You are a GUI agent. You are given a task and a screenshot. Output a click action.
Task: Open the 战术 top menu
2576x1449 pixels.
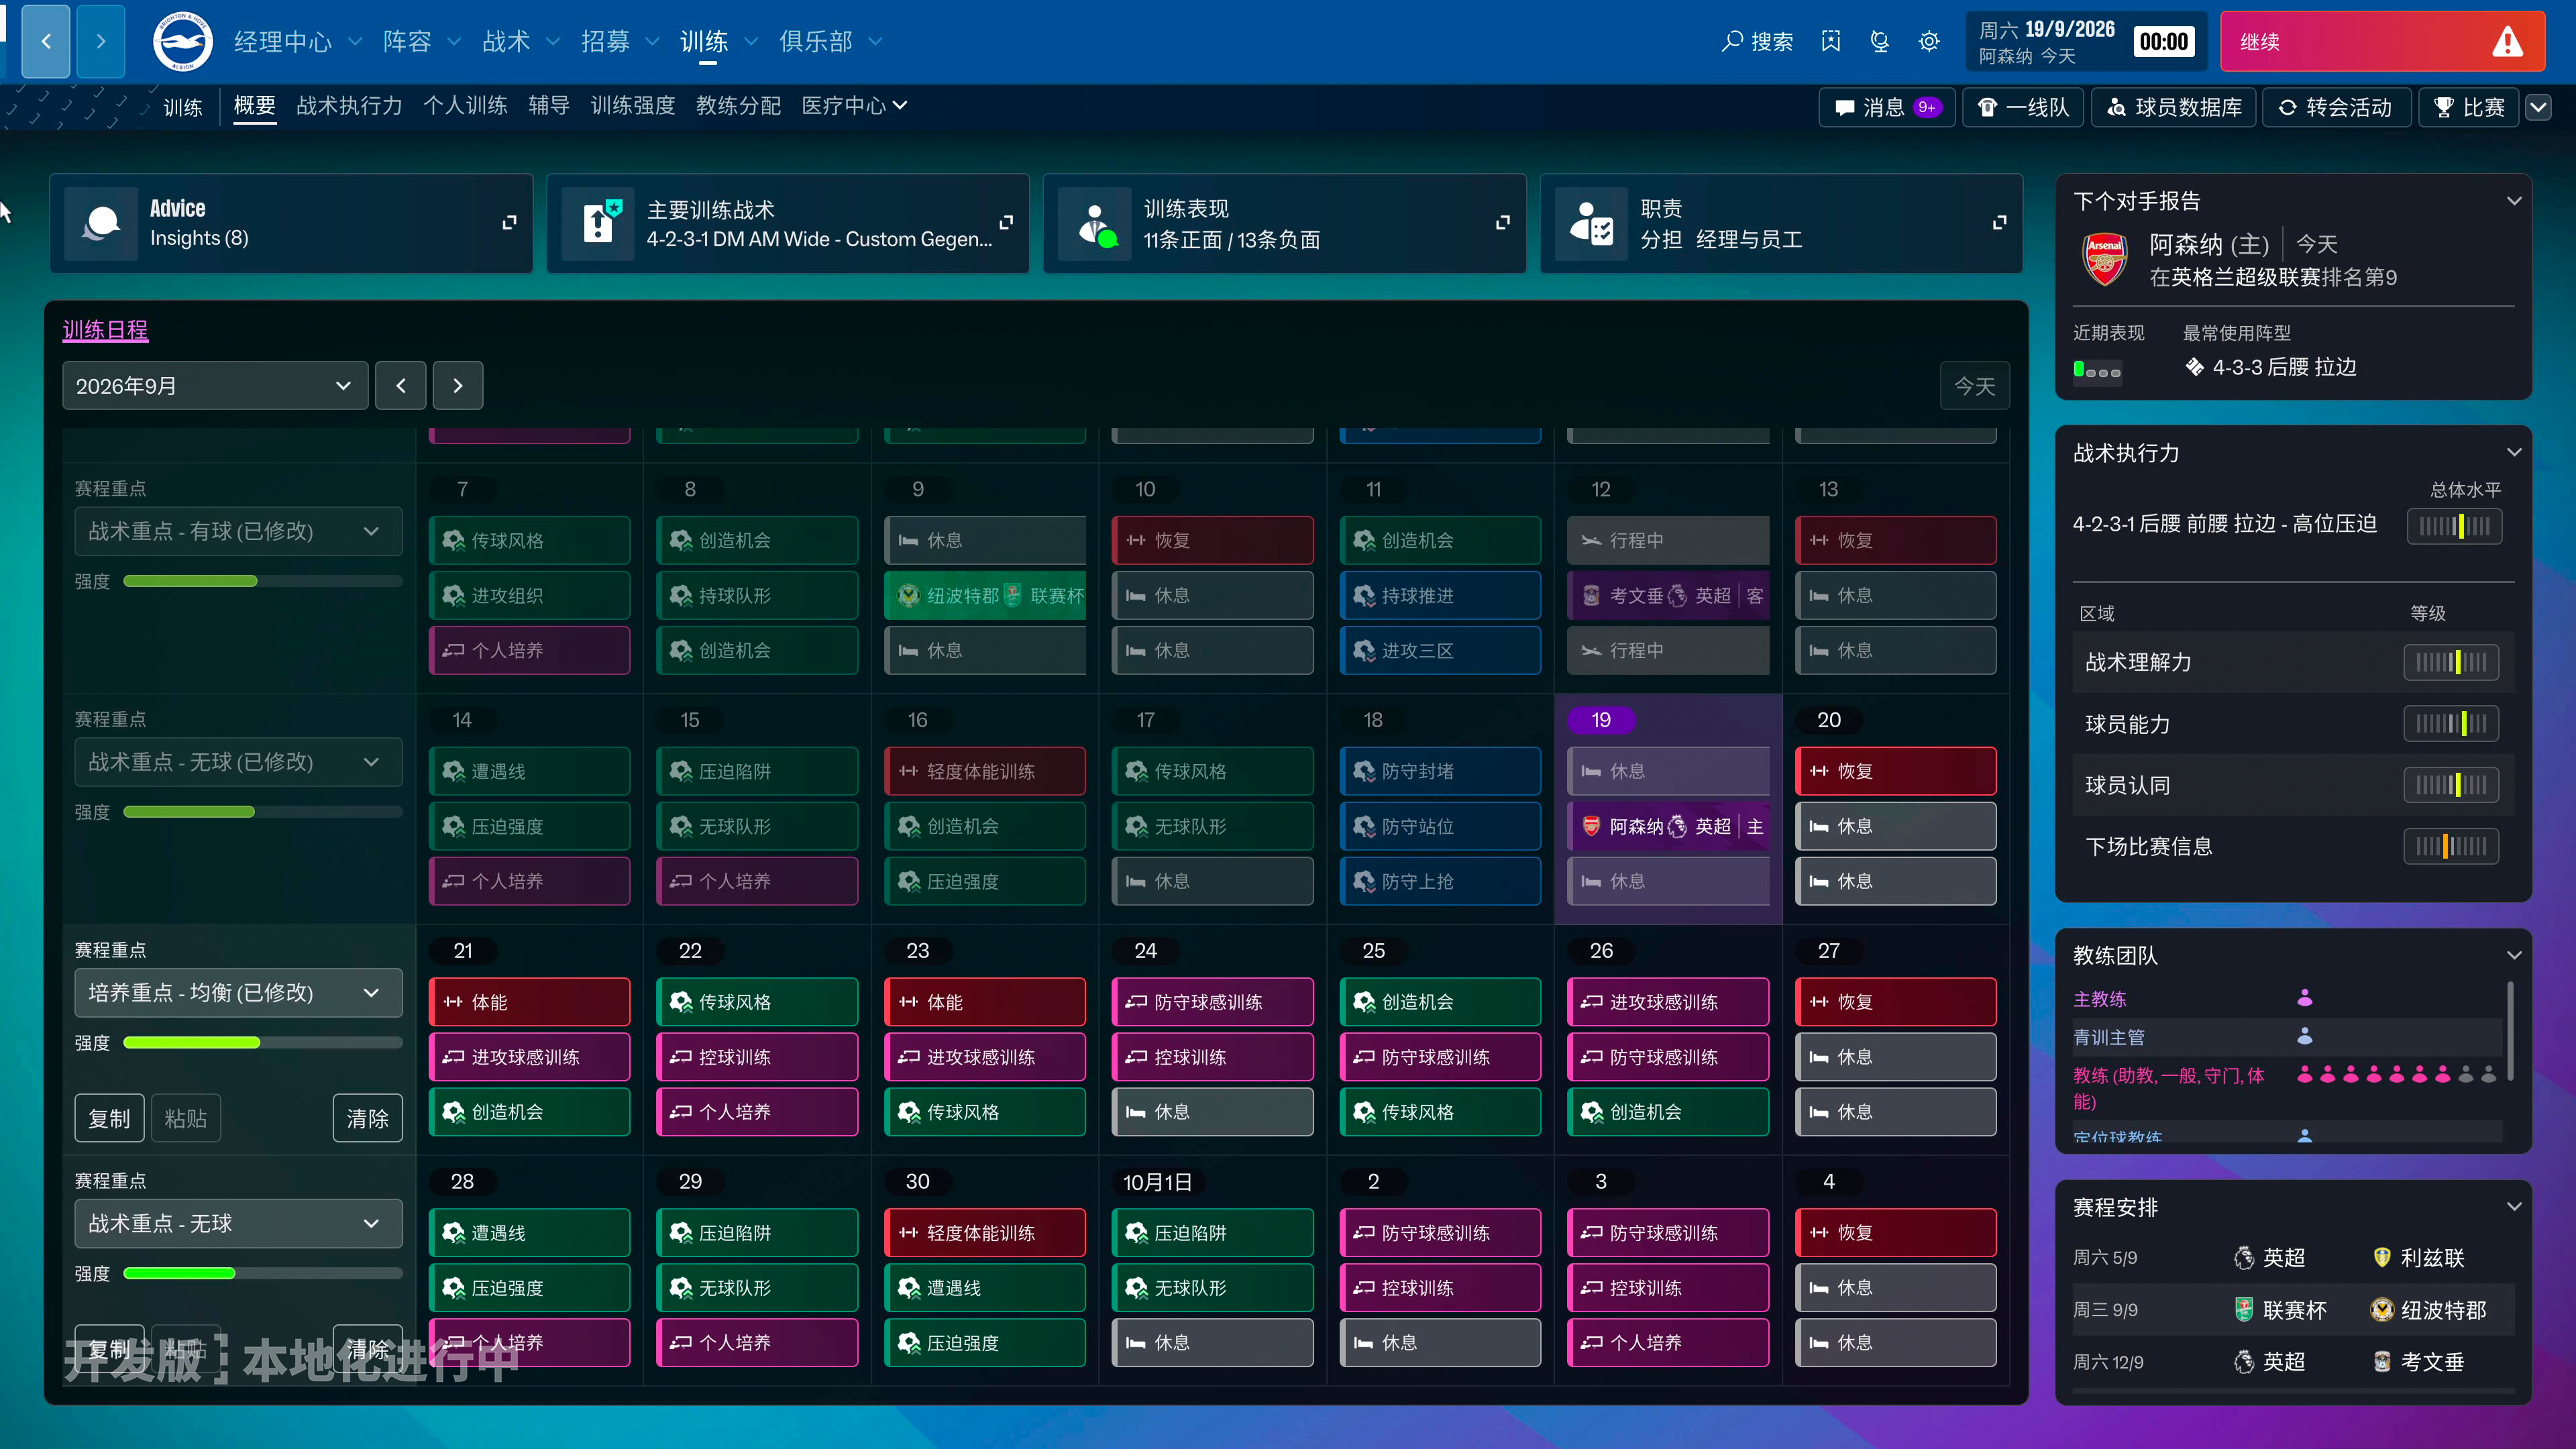[x=520, y=41]
